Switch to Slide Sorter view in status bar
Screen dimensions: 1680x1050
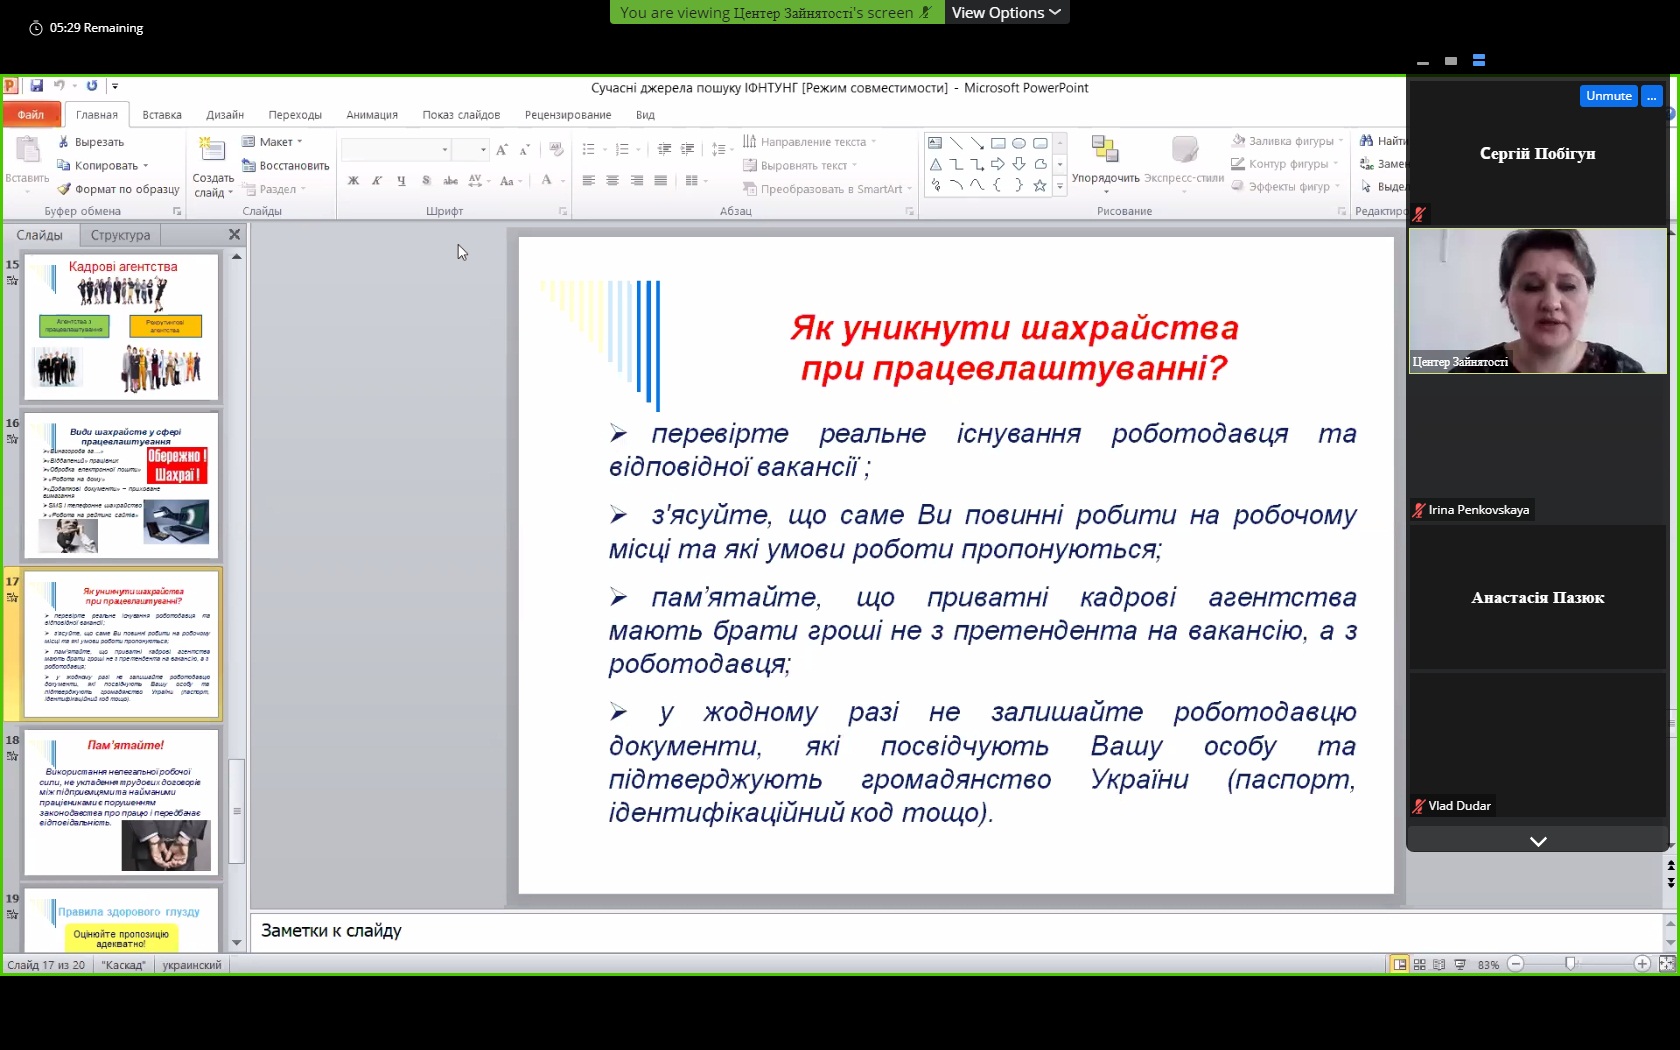click(x=1419, y=965)
